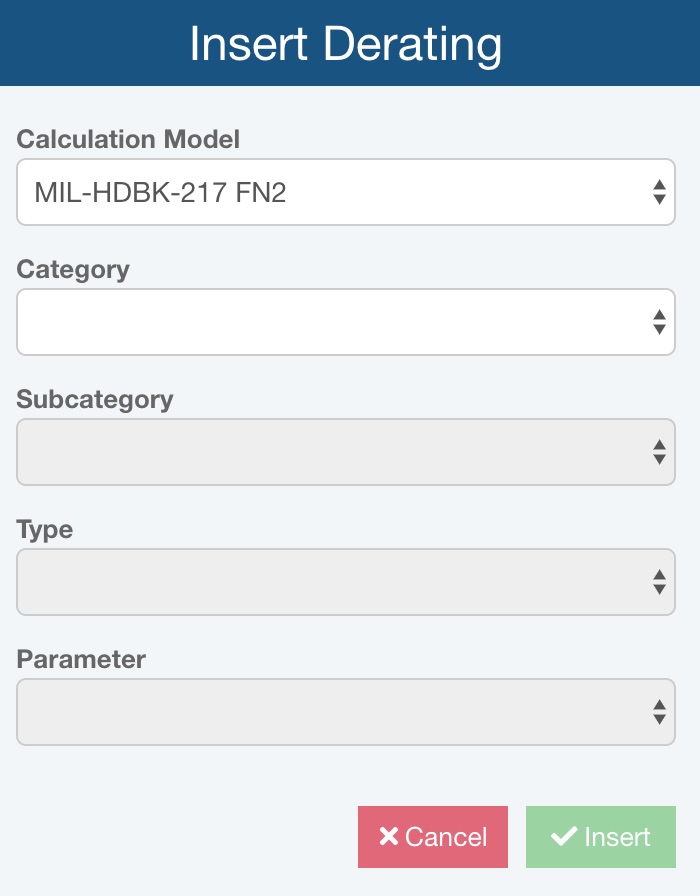Click the Parameter field label

pyautogui.click(x=81, y=659)
